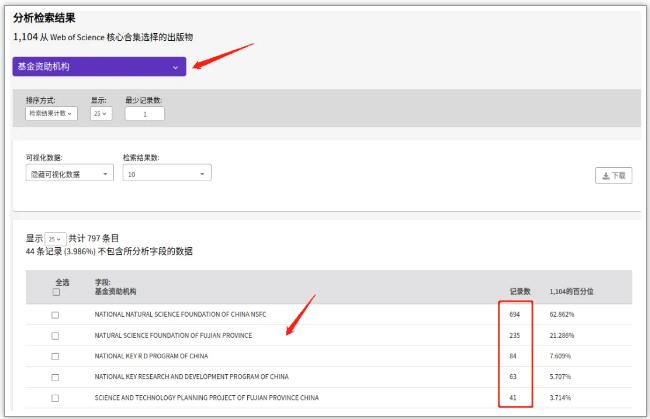Open the 41 record count

click(x=515, y=398)
